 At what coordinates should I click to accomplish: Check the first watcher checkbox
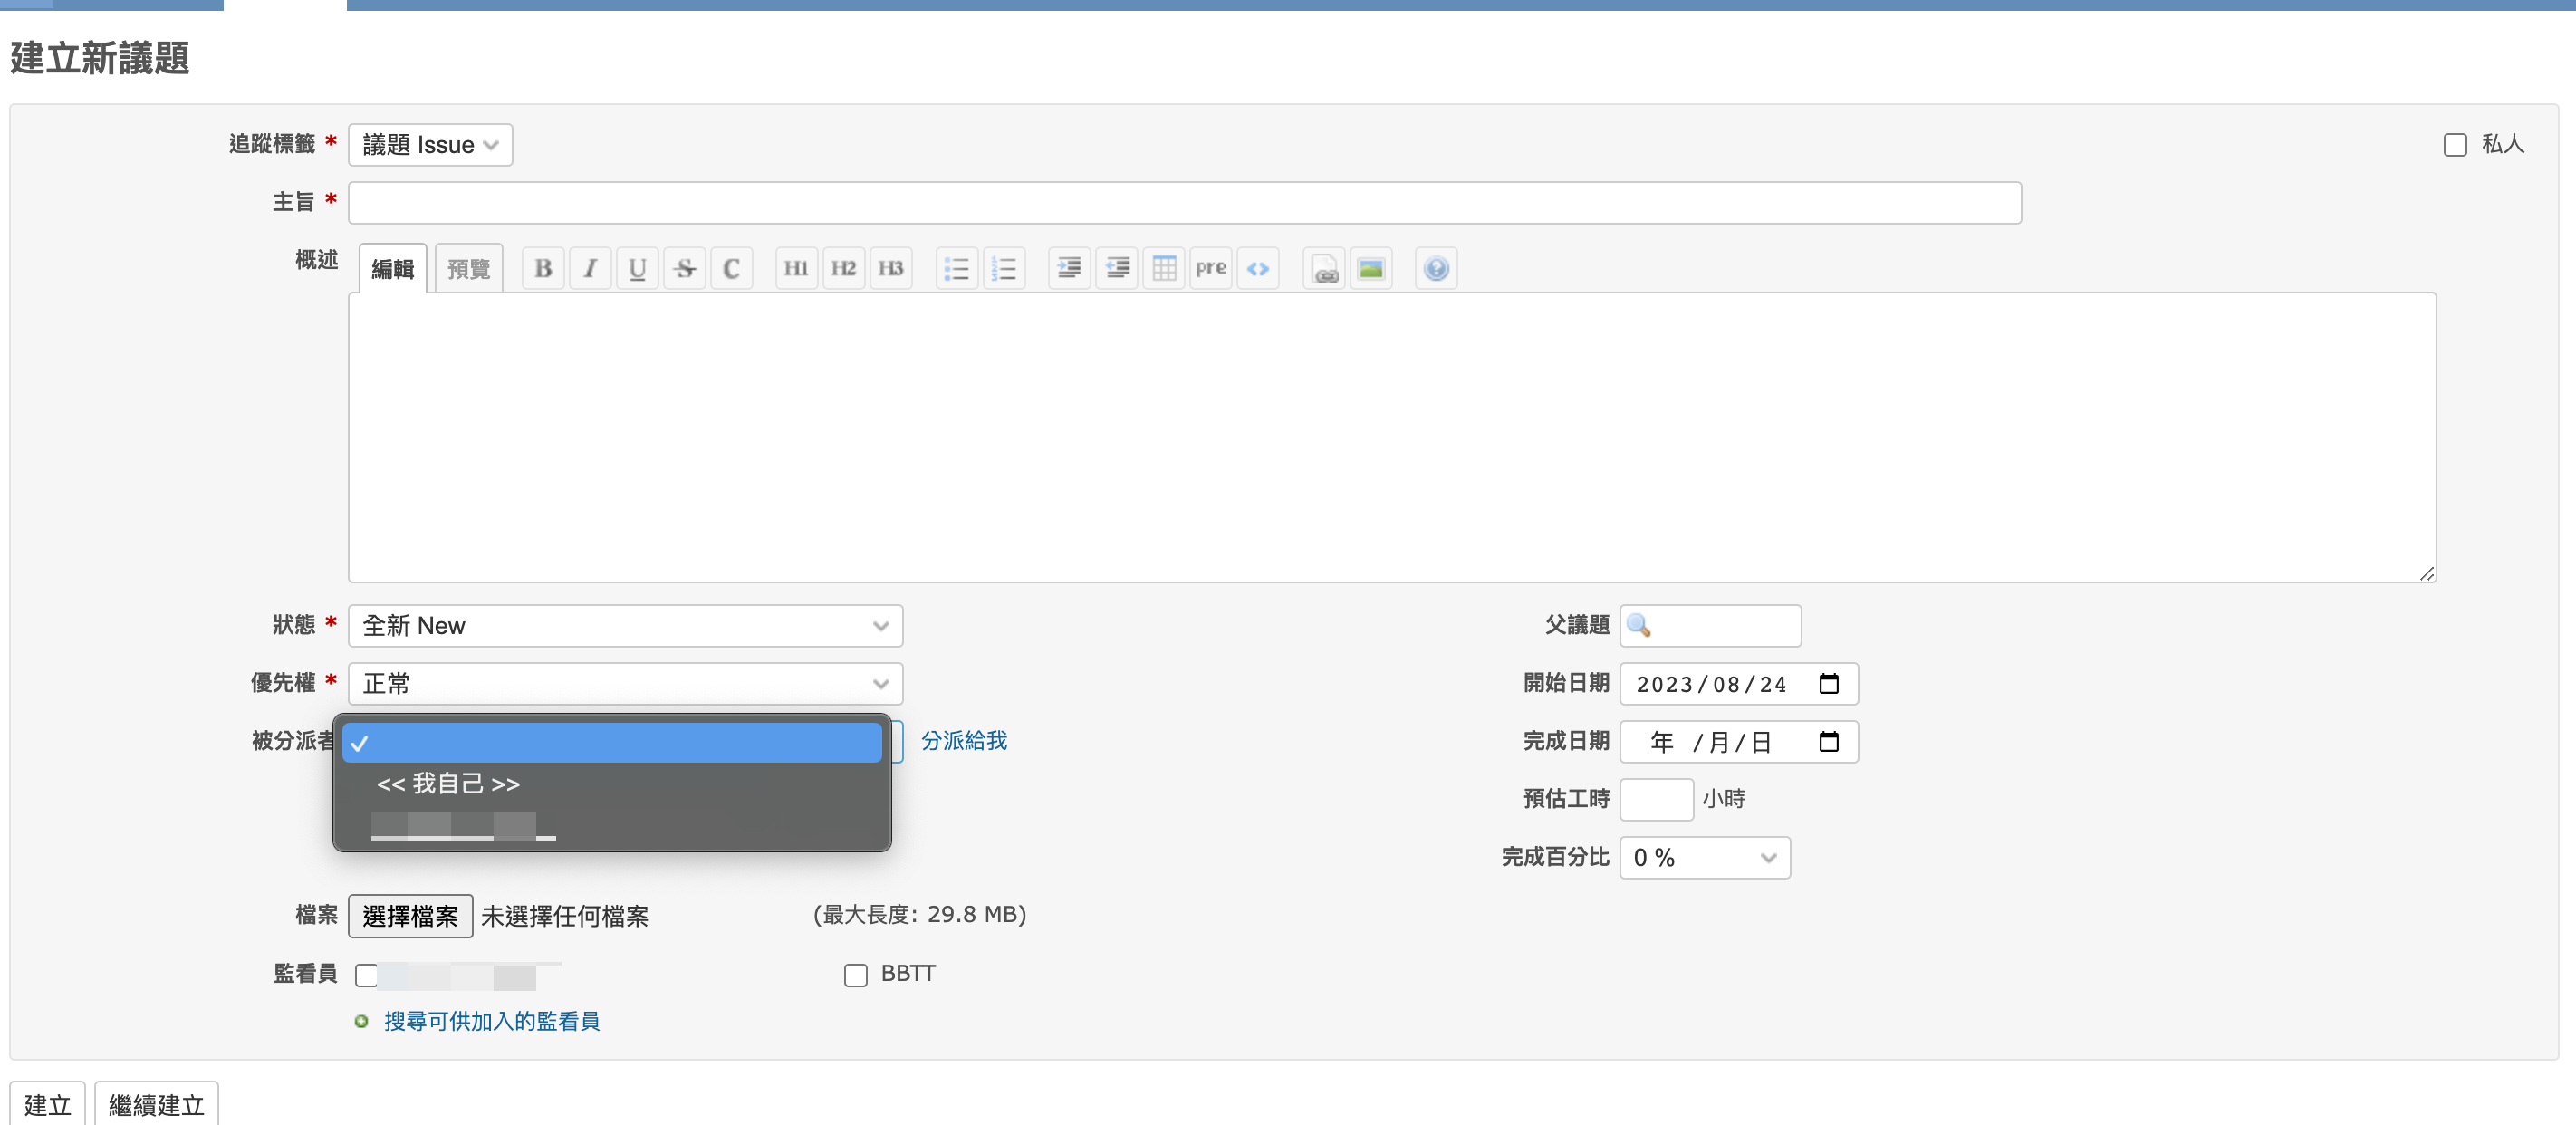(x=367, y=975)
